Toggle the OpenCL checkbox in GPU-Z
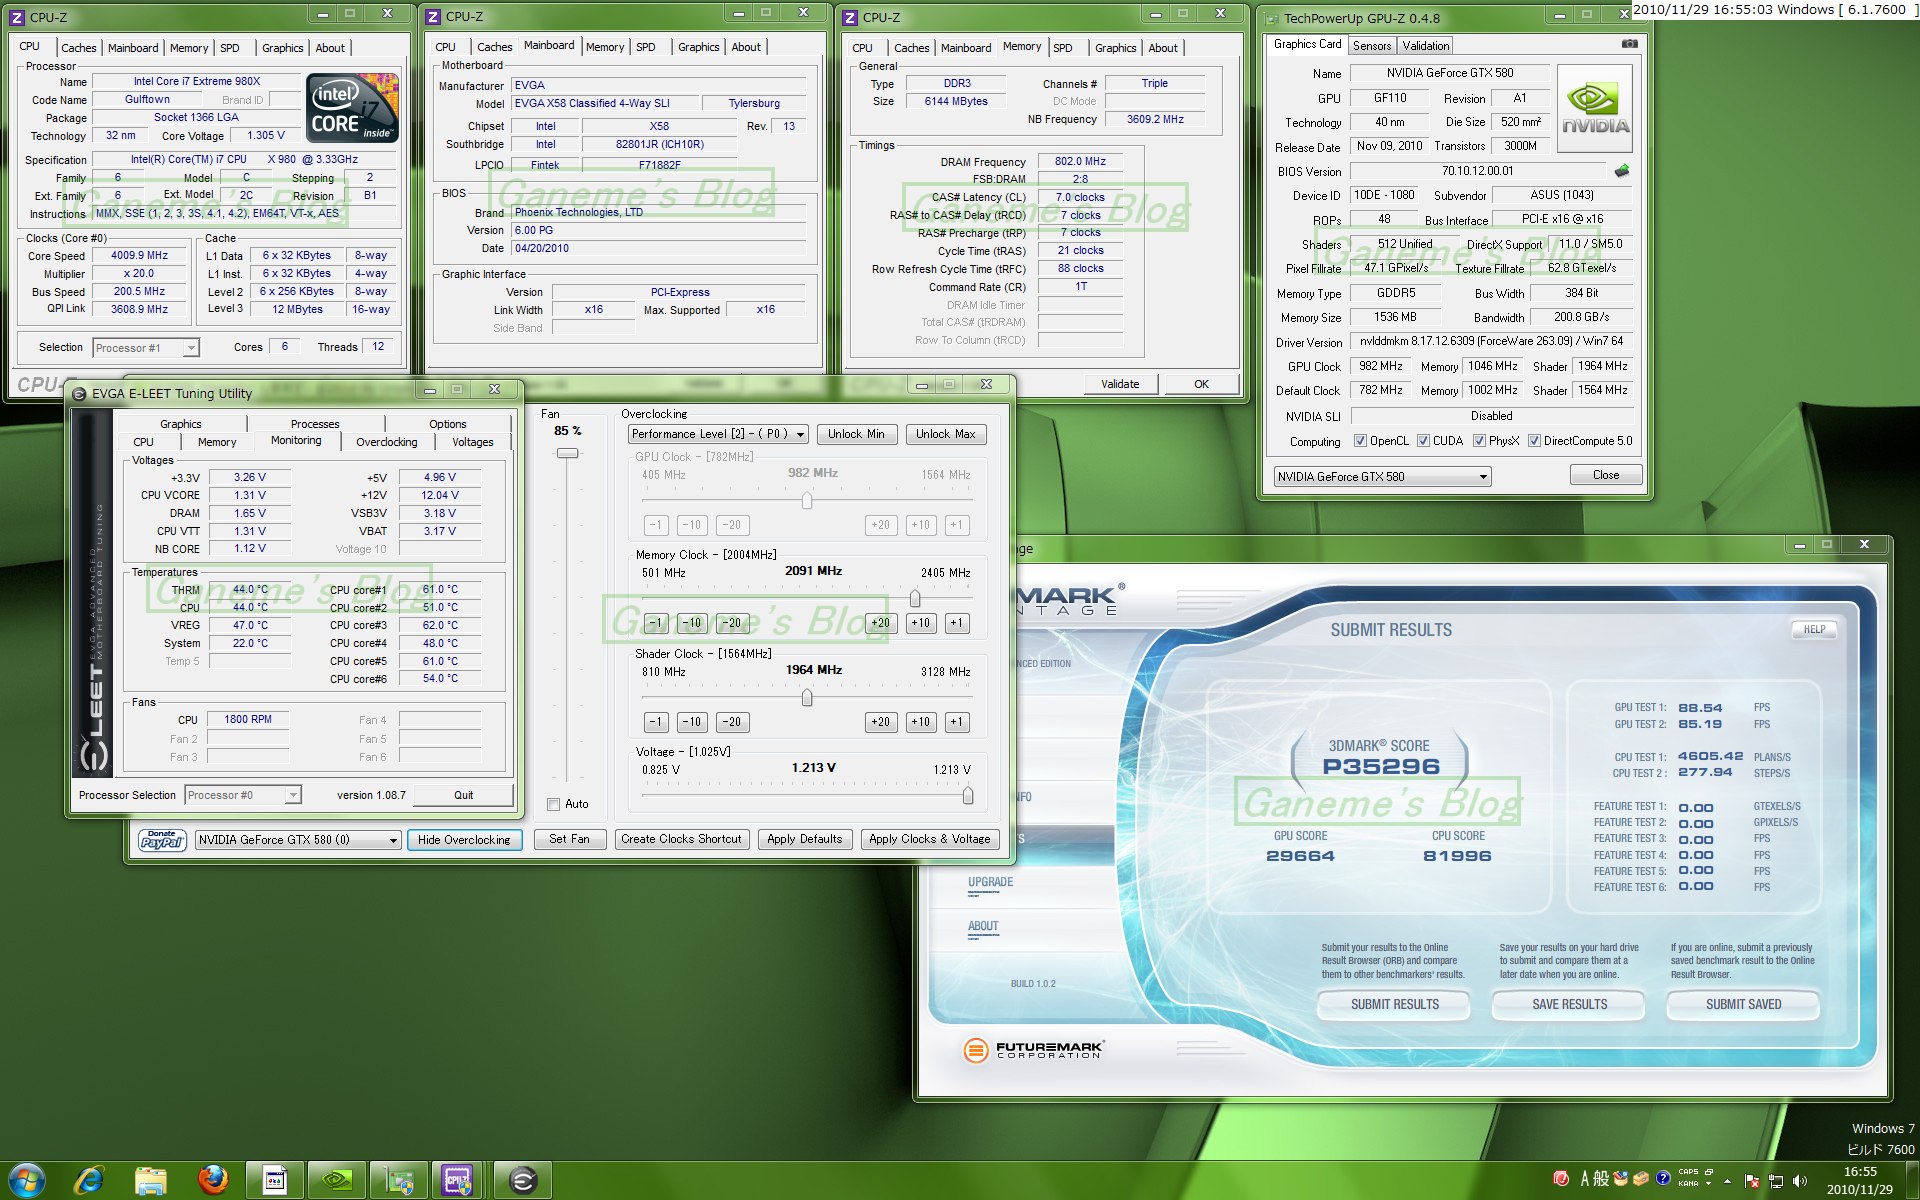 pyautogui.click(x=1360, y=441)
